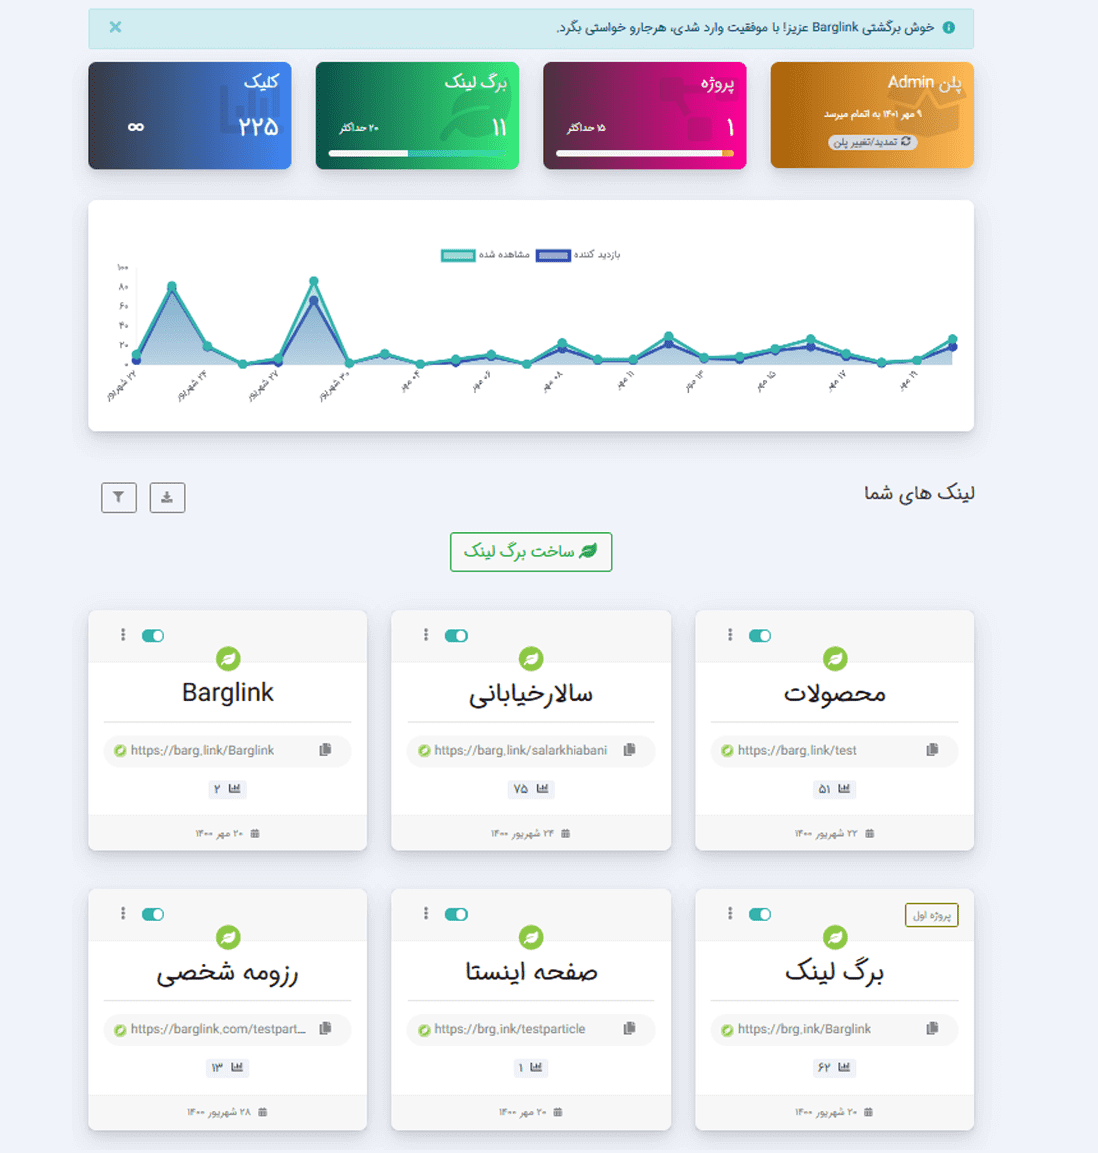Open statistics chart icon on محصولات card
Image resolution: width=1098 pixels, height=1153 pixels.
[844, 789]
